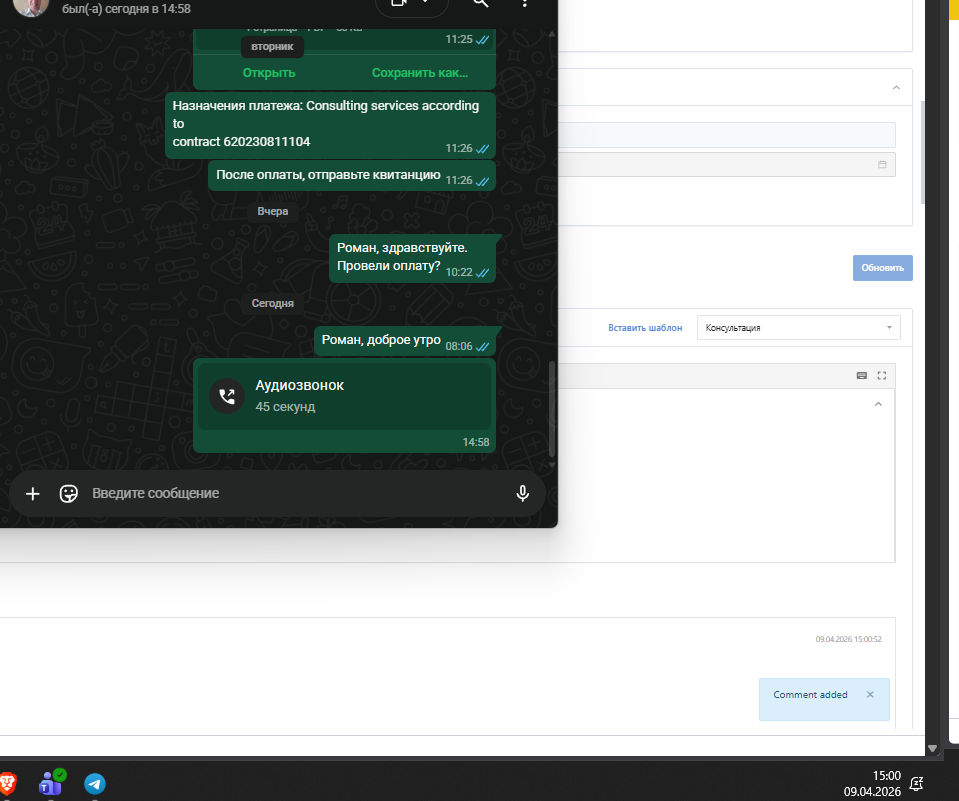Open the 'Консультация' template dropdown
This screenshot has width=959, height=801.
(798, 328)
